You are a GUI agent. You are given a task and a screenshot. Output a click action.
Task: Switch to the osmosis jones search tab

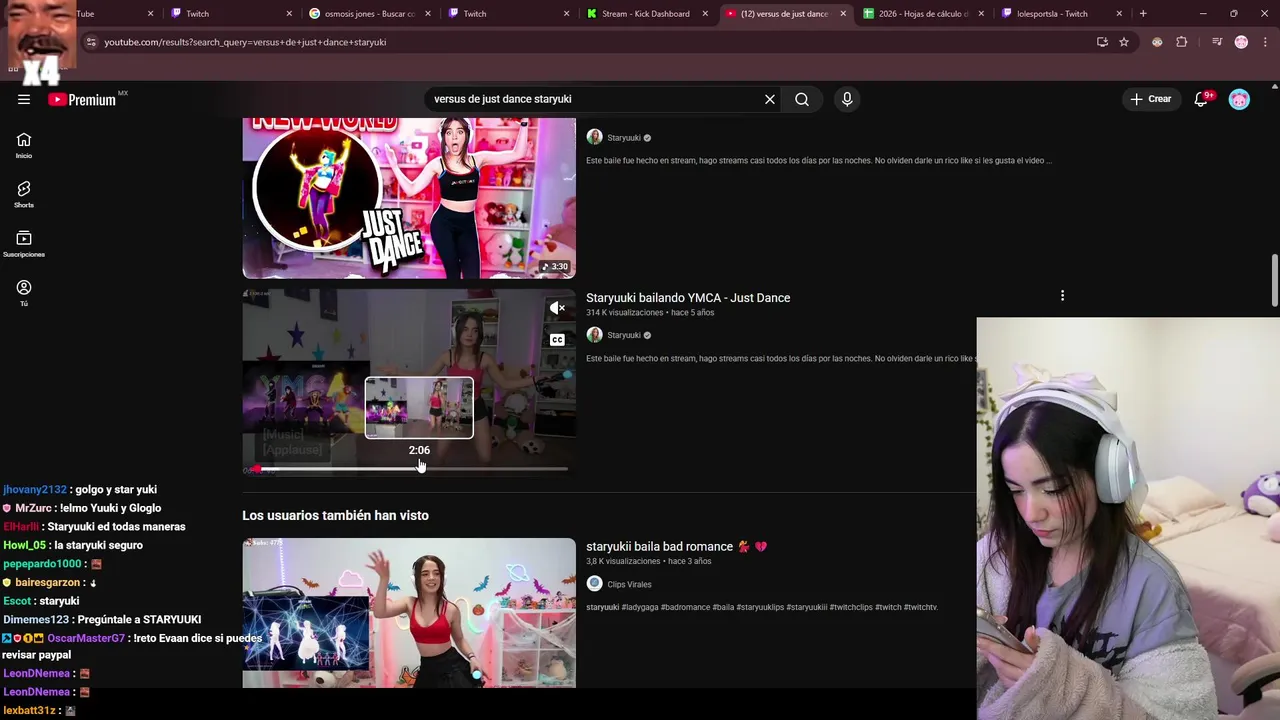click(369, 14)
